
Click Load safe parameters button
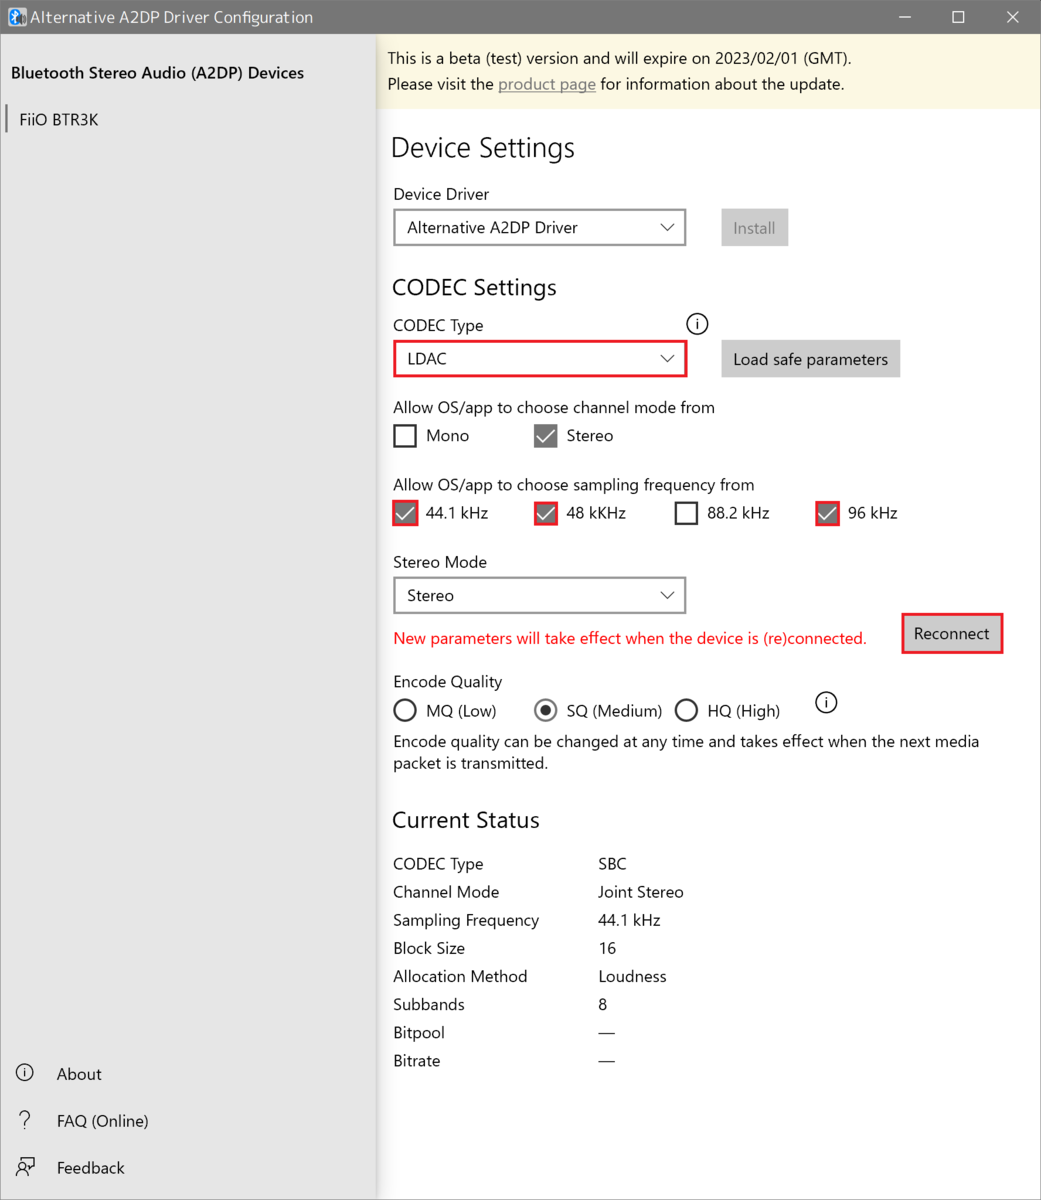coord(810,359)
